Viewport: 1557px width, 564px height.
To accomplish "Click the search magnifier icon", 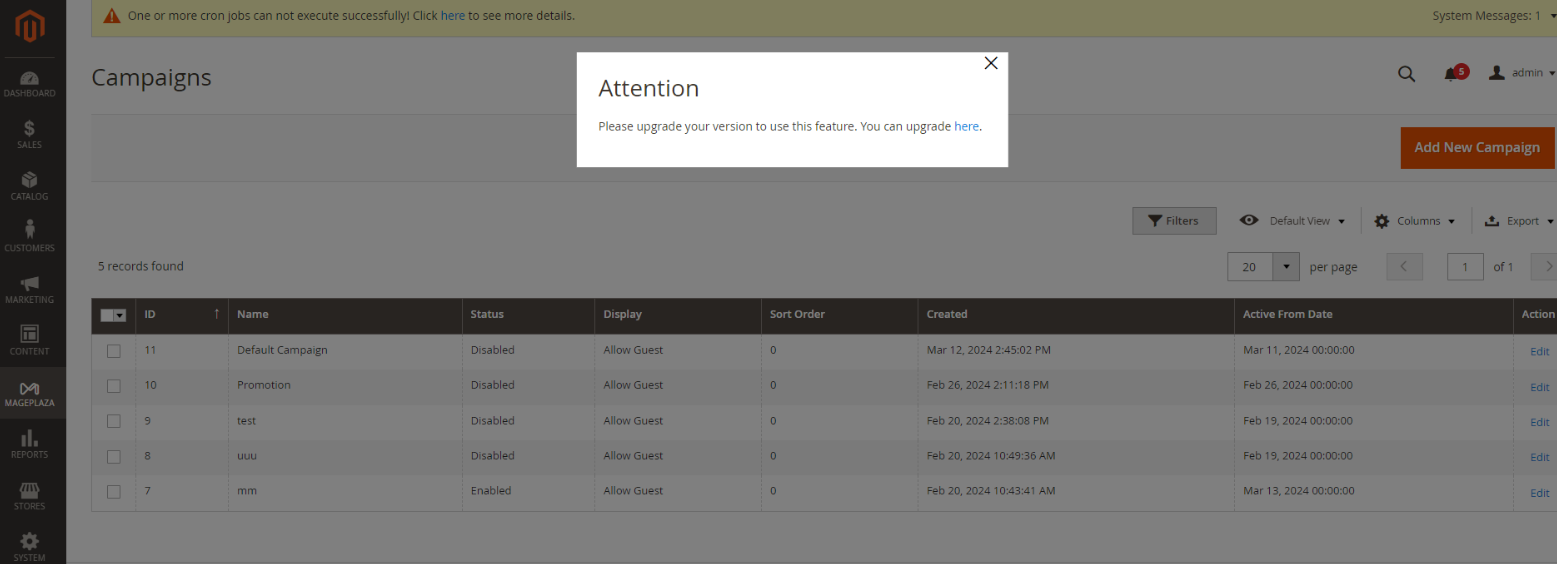I will [x=1406, y=74].
